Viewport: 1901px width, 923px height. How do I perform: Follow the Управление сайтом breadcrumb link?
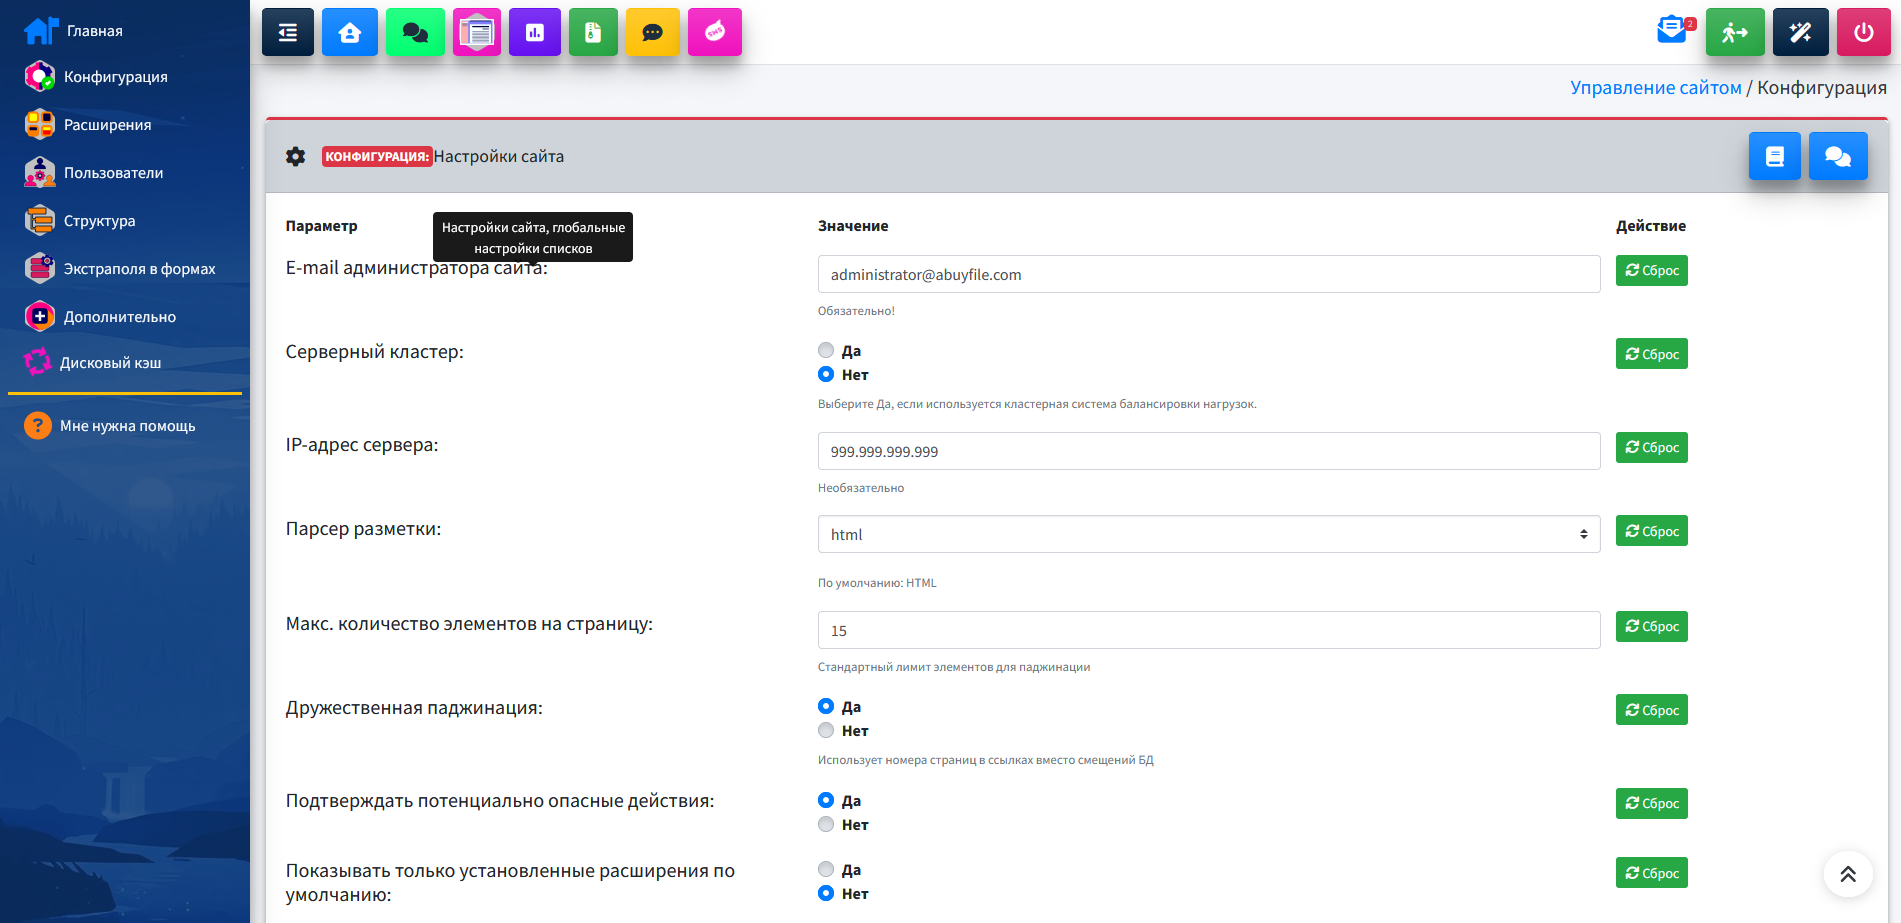tap(1655, 88)
